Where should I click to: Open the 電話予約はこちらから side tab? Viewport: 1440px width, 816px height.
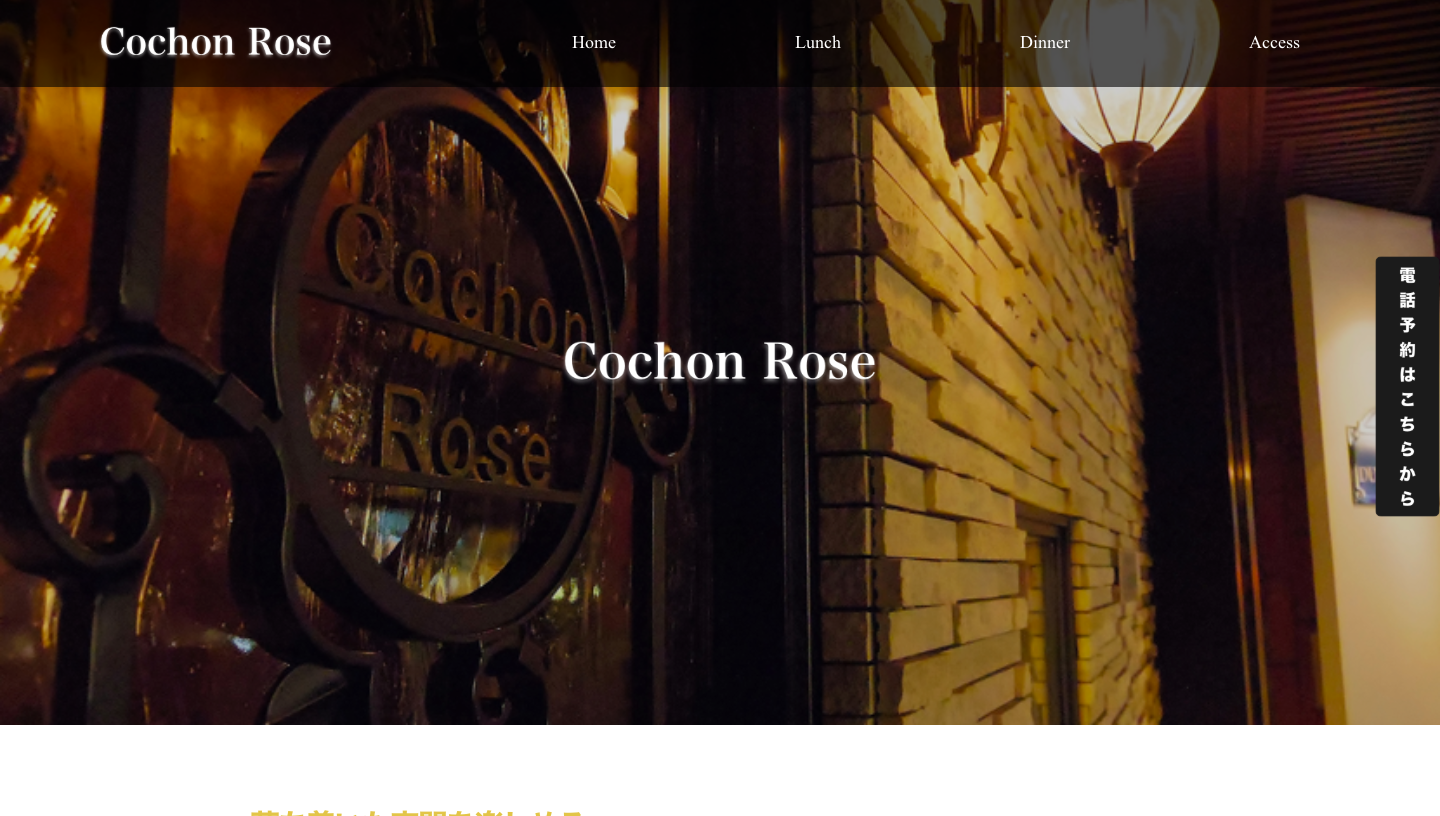click(1407, 386)
